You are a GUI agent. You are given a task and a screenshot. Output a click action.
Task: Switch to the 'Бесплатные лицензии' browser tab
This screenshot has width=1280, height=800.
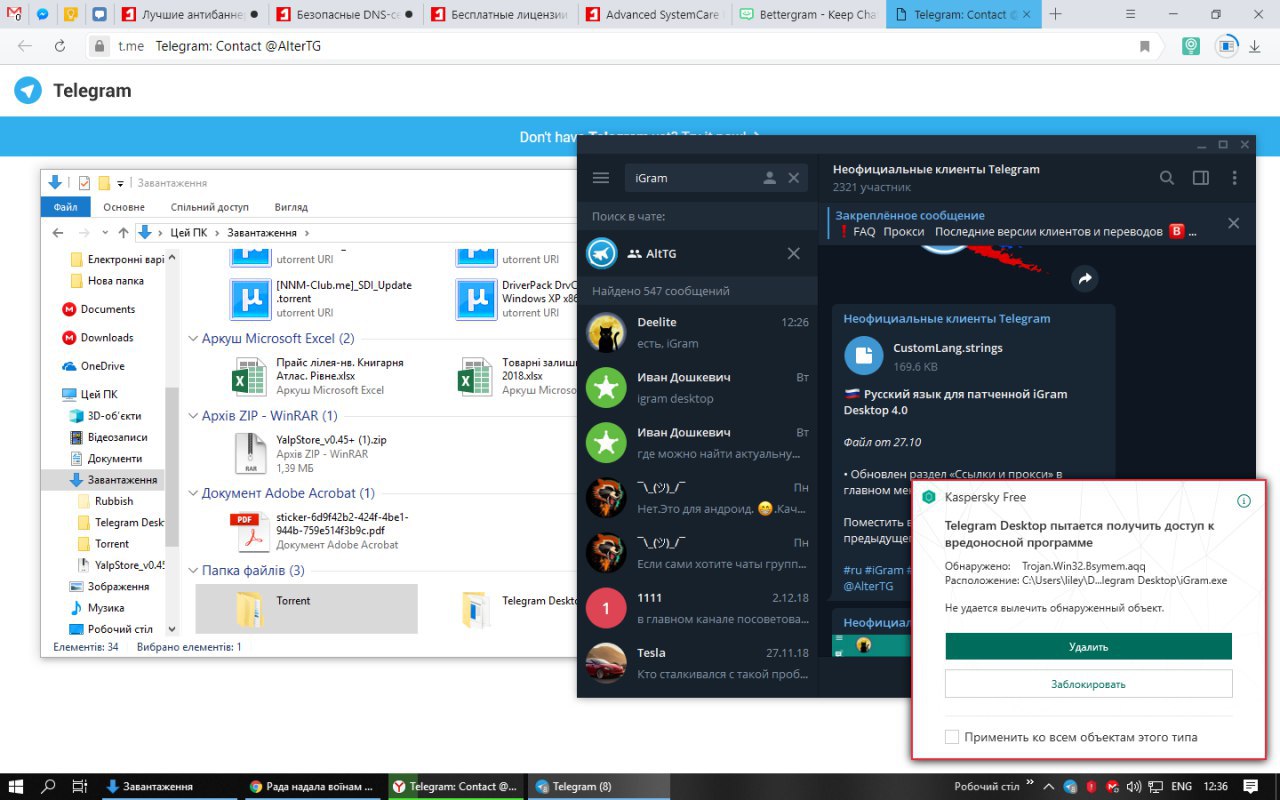pyautogui.click(x=498, y=15)
